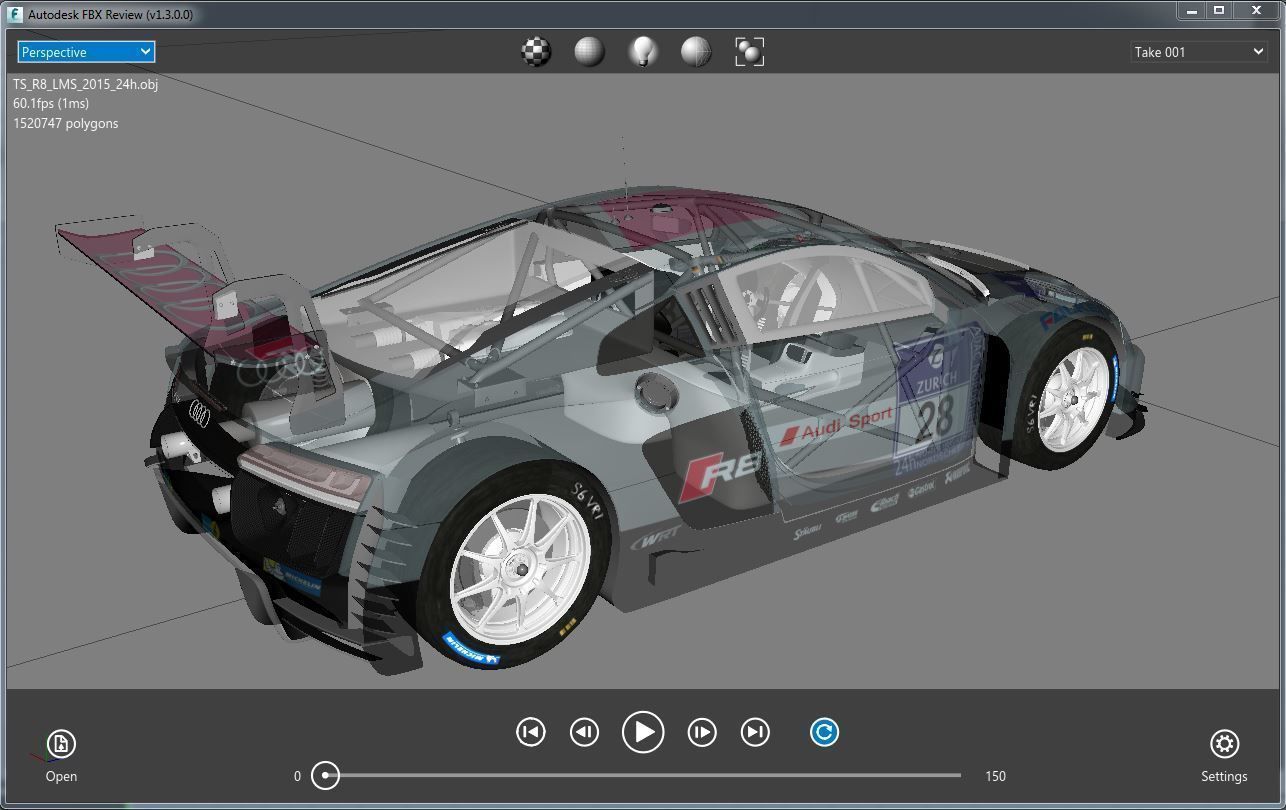Play the animation

coord(643,732)
